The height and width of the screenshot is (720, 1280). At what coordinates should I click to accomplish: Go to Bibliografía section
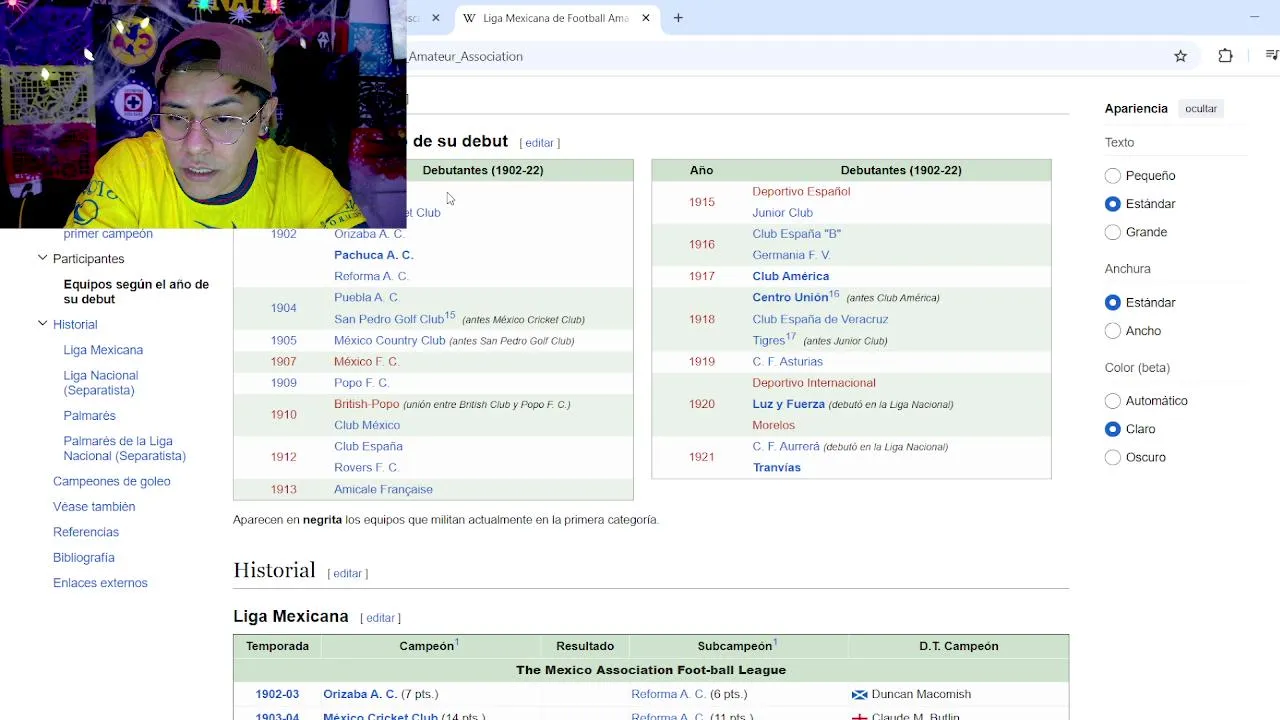[x=84, y=558]
